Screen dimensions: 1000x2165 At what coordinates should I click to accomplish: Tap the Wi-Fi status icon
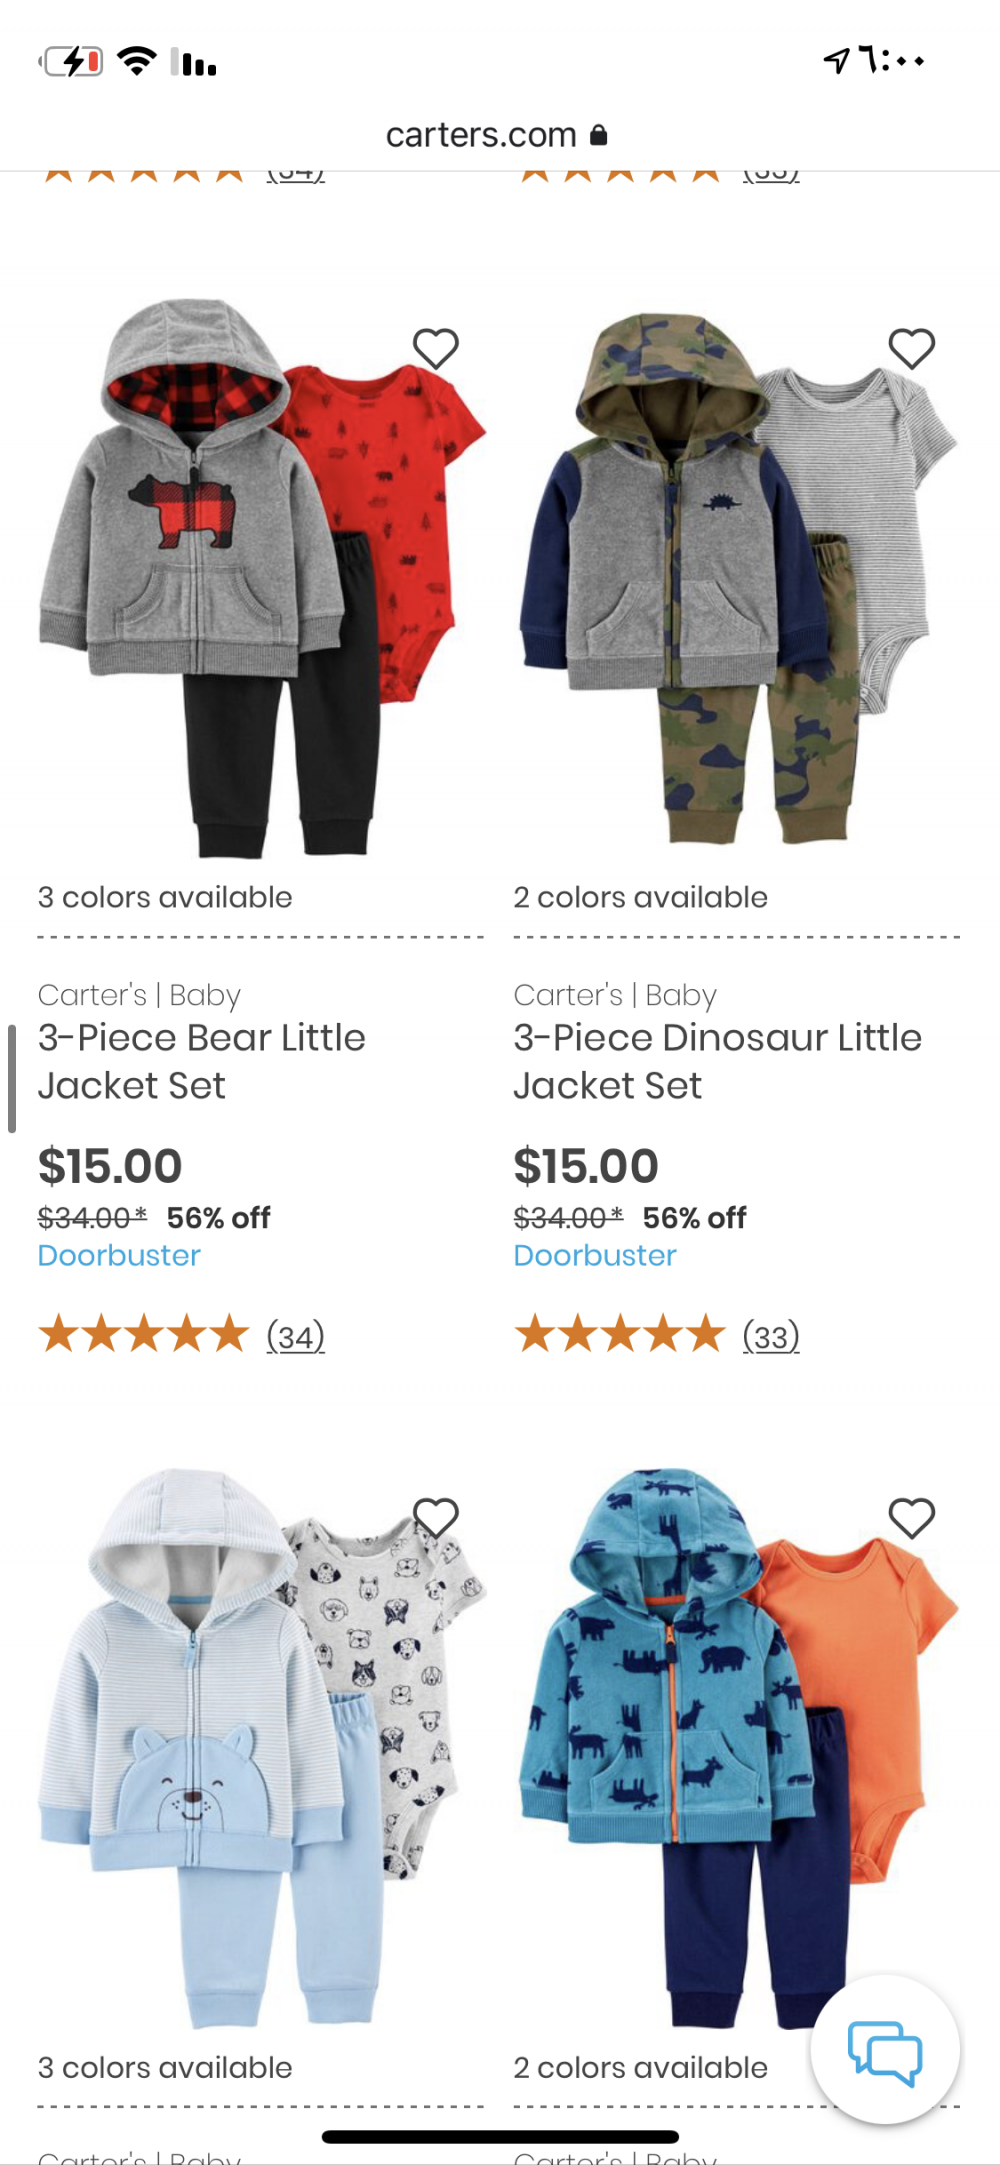click(x=136, y=62)
